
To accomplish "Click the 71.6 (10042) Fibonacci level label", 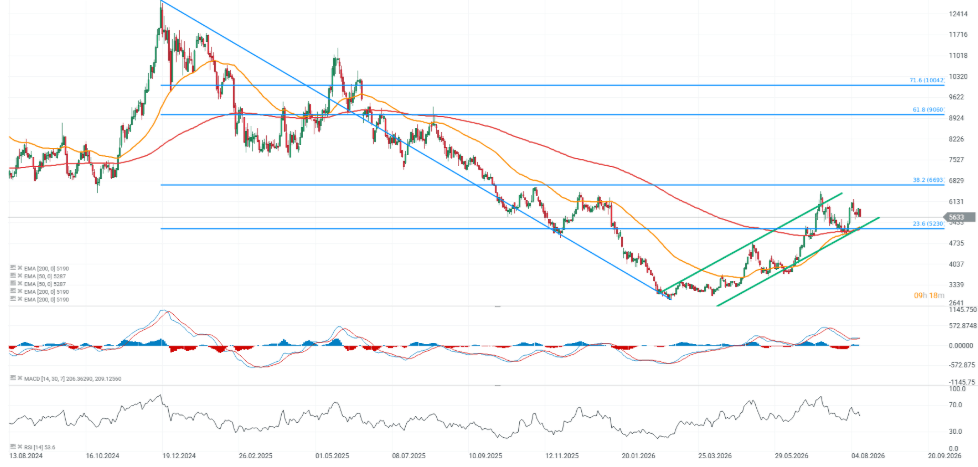I will [x=927, y=81].
